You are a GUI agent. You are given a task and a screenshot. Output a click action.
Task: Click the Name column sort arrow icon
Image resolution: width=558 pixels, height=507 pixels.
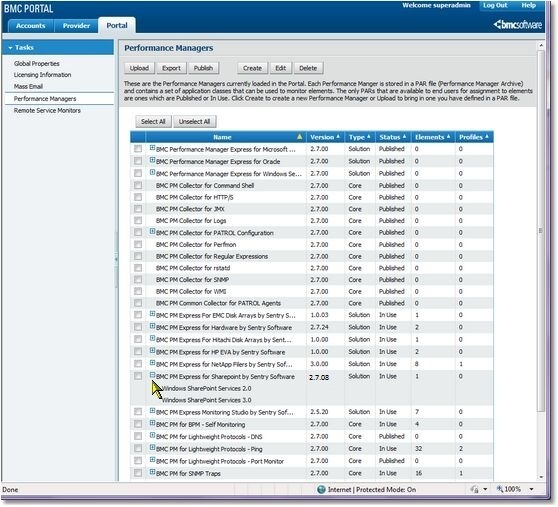click(x=299, y=137)
